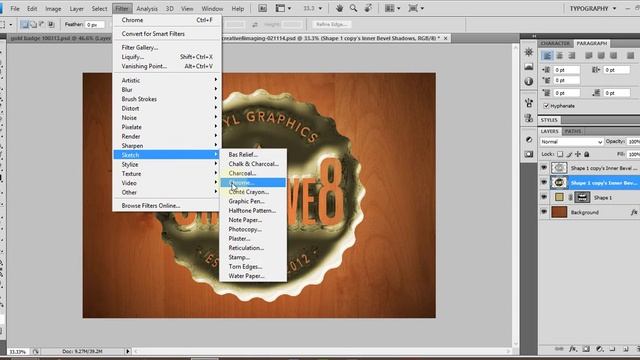The image size is (640, 360).
Task: Justify paragraph with last line right
Action: [613, 56]
